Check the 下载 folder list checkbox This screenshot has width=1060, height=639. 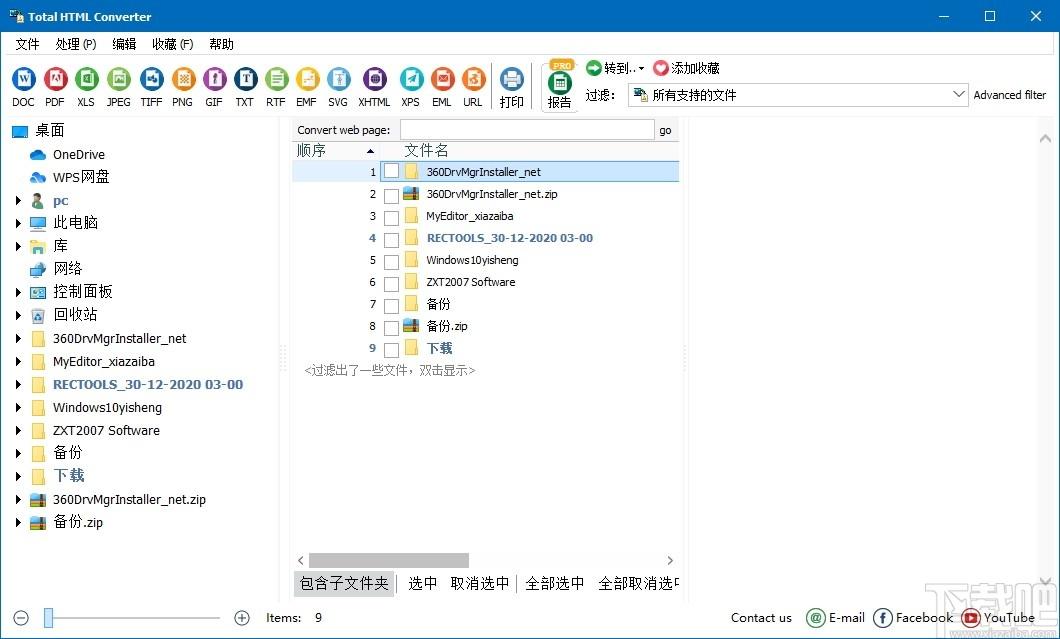(x=391, y=350)
